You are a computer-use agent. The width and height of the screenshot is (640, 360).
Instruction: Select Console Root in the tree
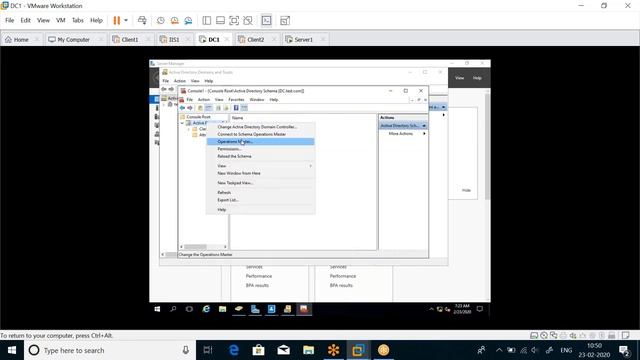point(198,117)
